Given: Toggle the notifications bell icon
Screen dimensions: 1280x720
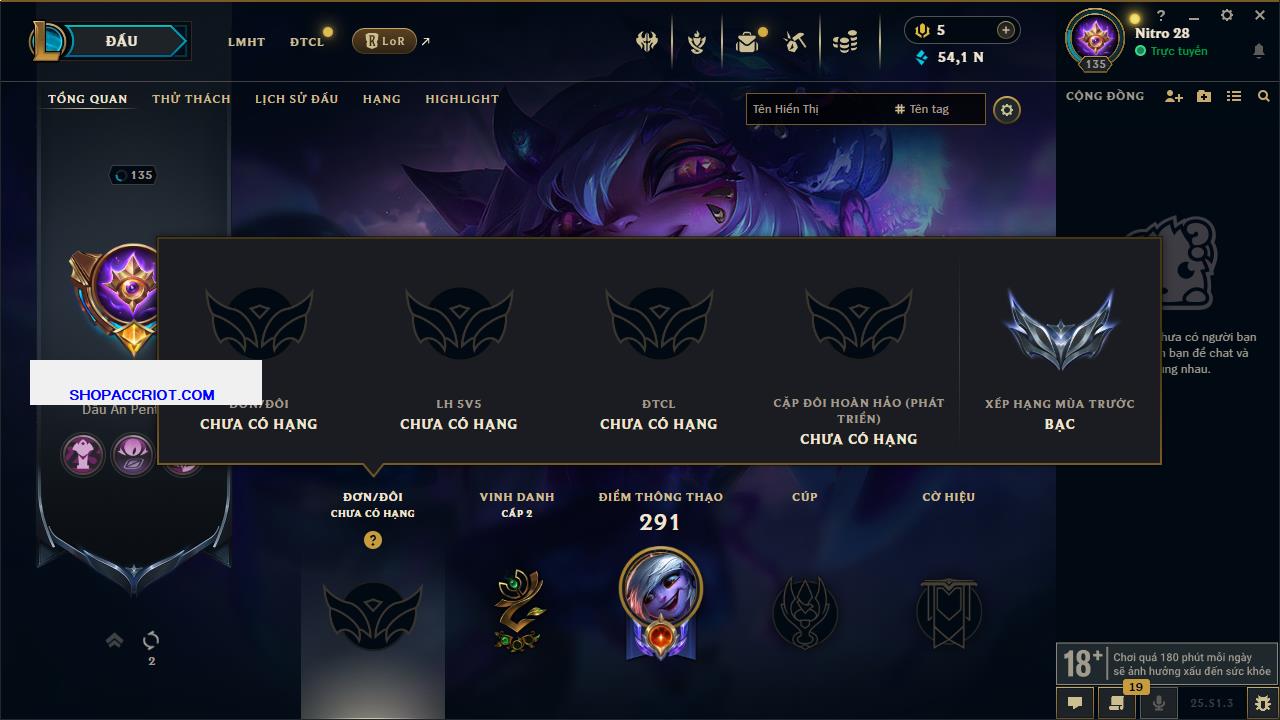Looking at the screenshot, I should click(1258, 51).
